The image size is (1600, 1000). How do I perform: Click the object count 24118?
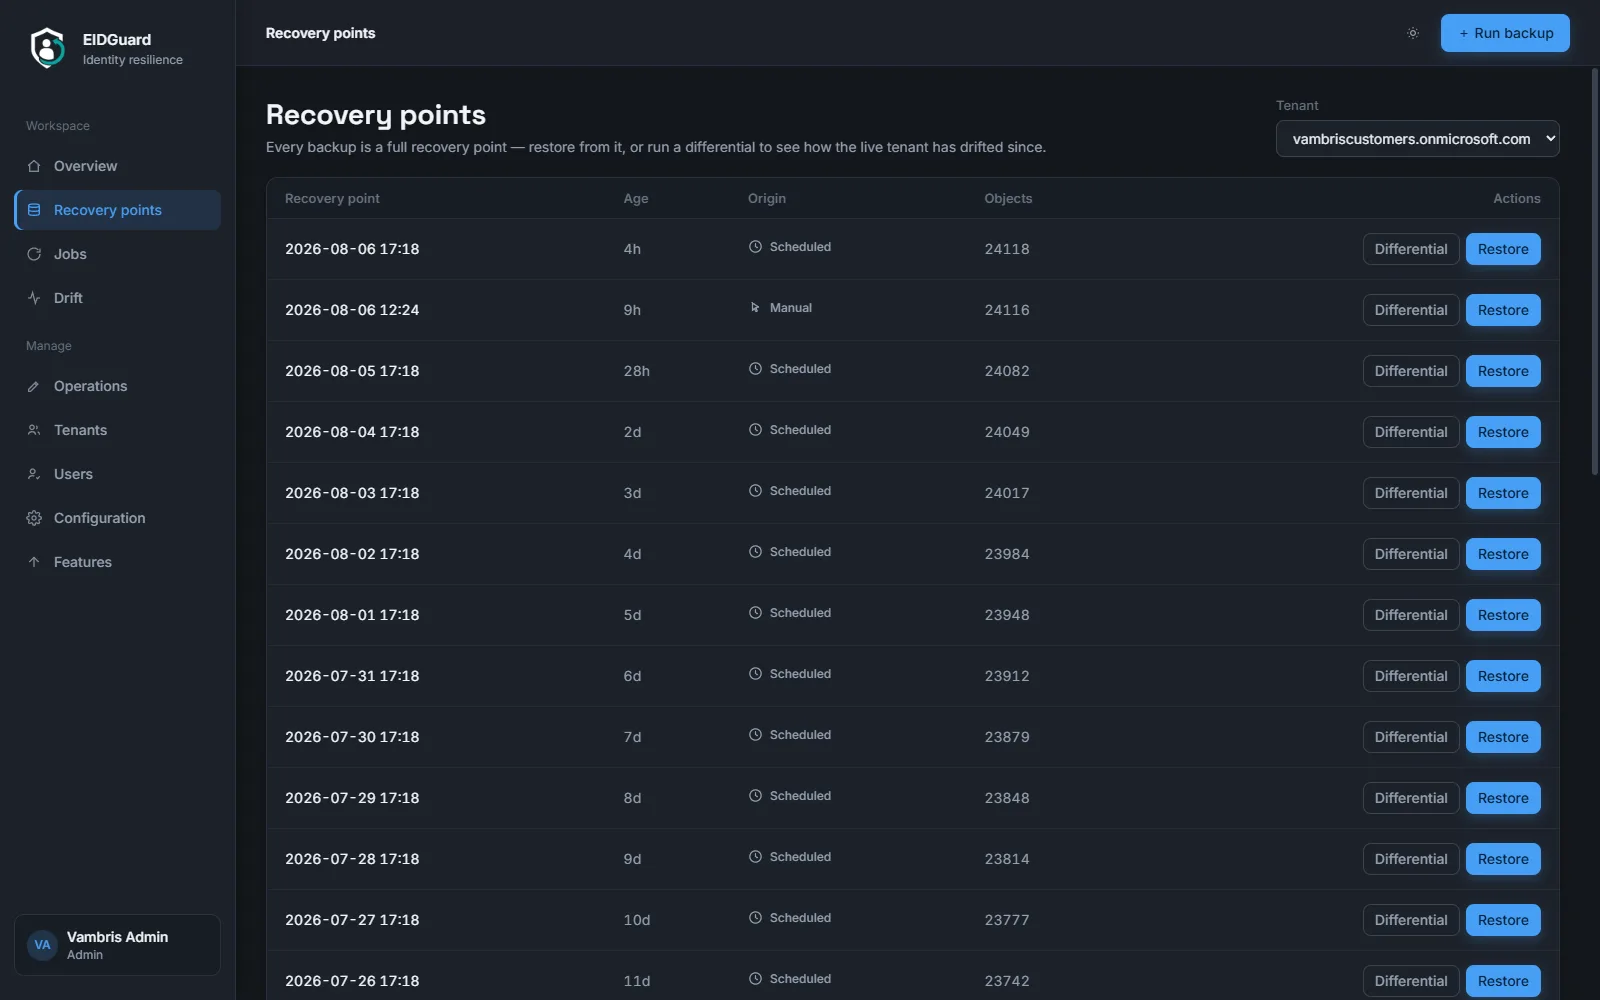click(1007, 249)
